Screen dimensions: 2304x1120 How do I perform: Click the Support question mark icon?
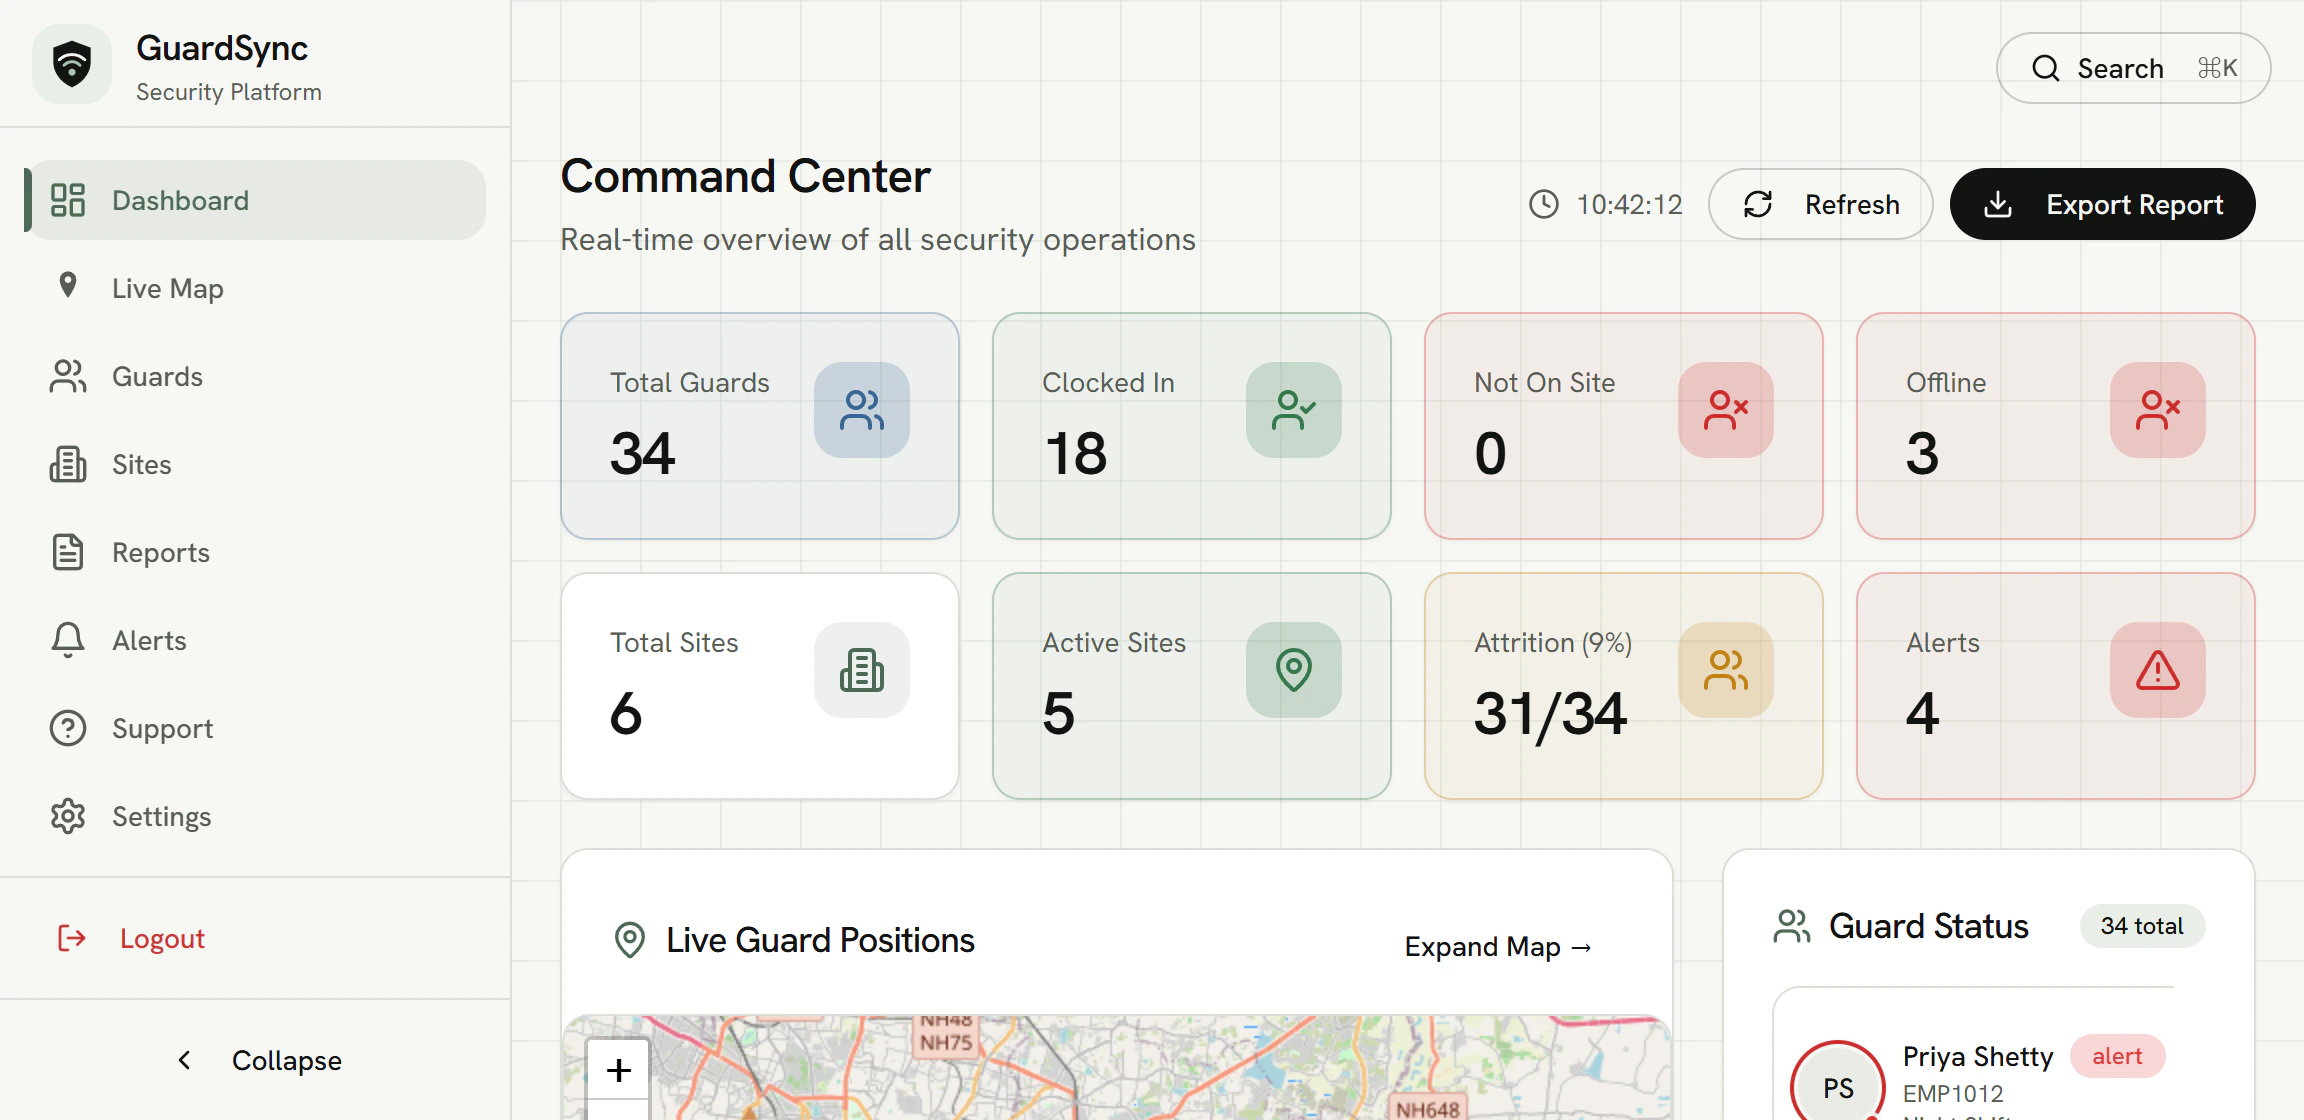(68, 728)
